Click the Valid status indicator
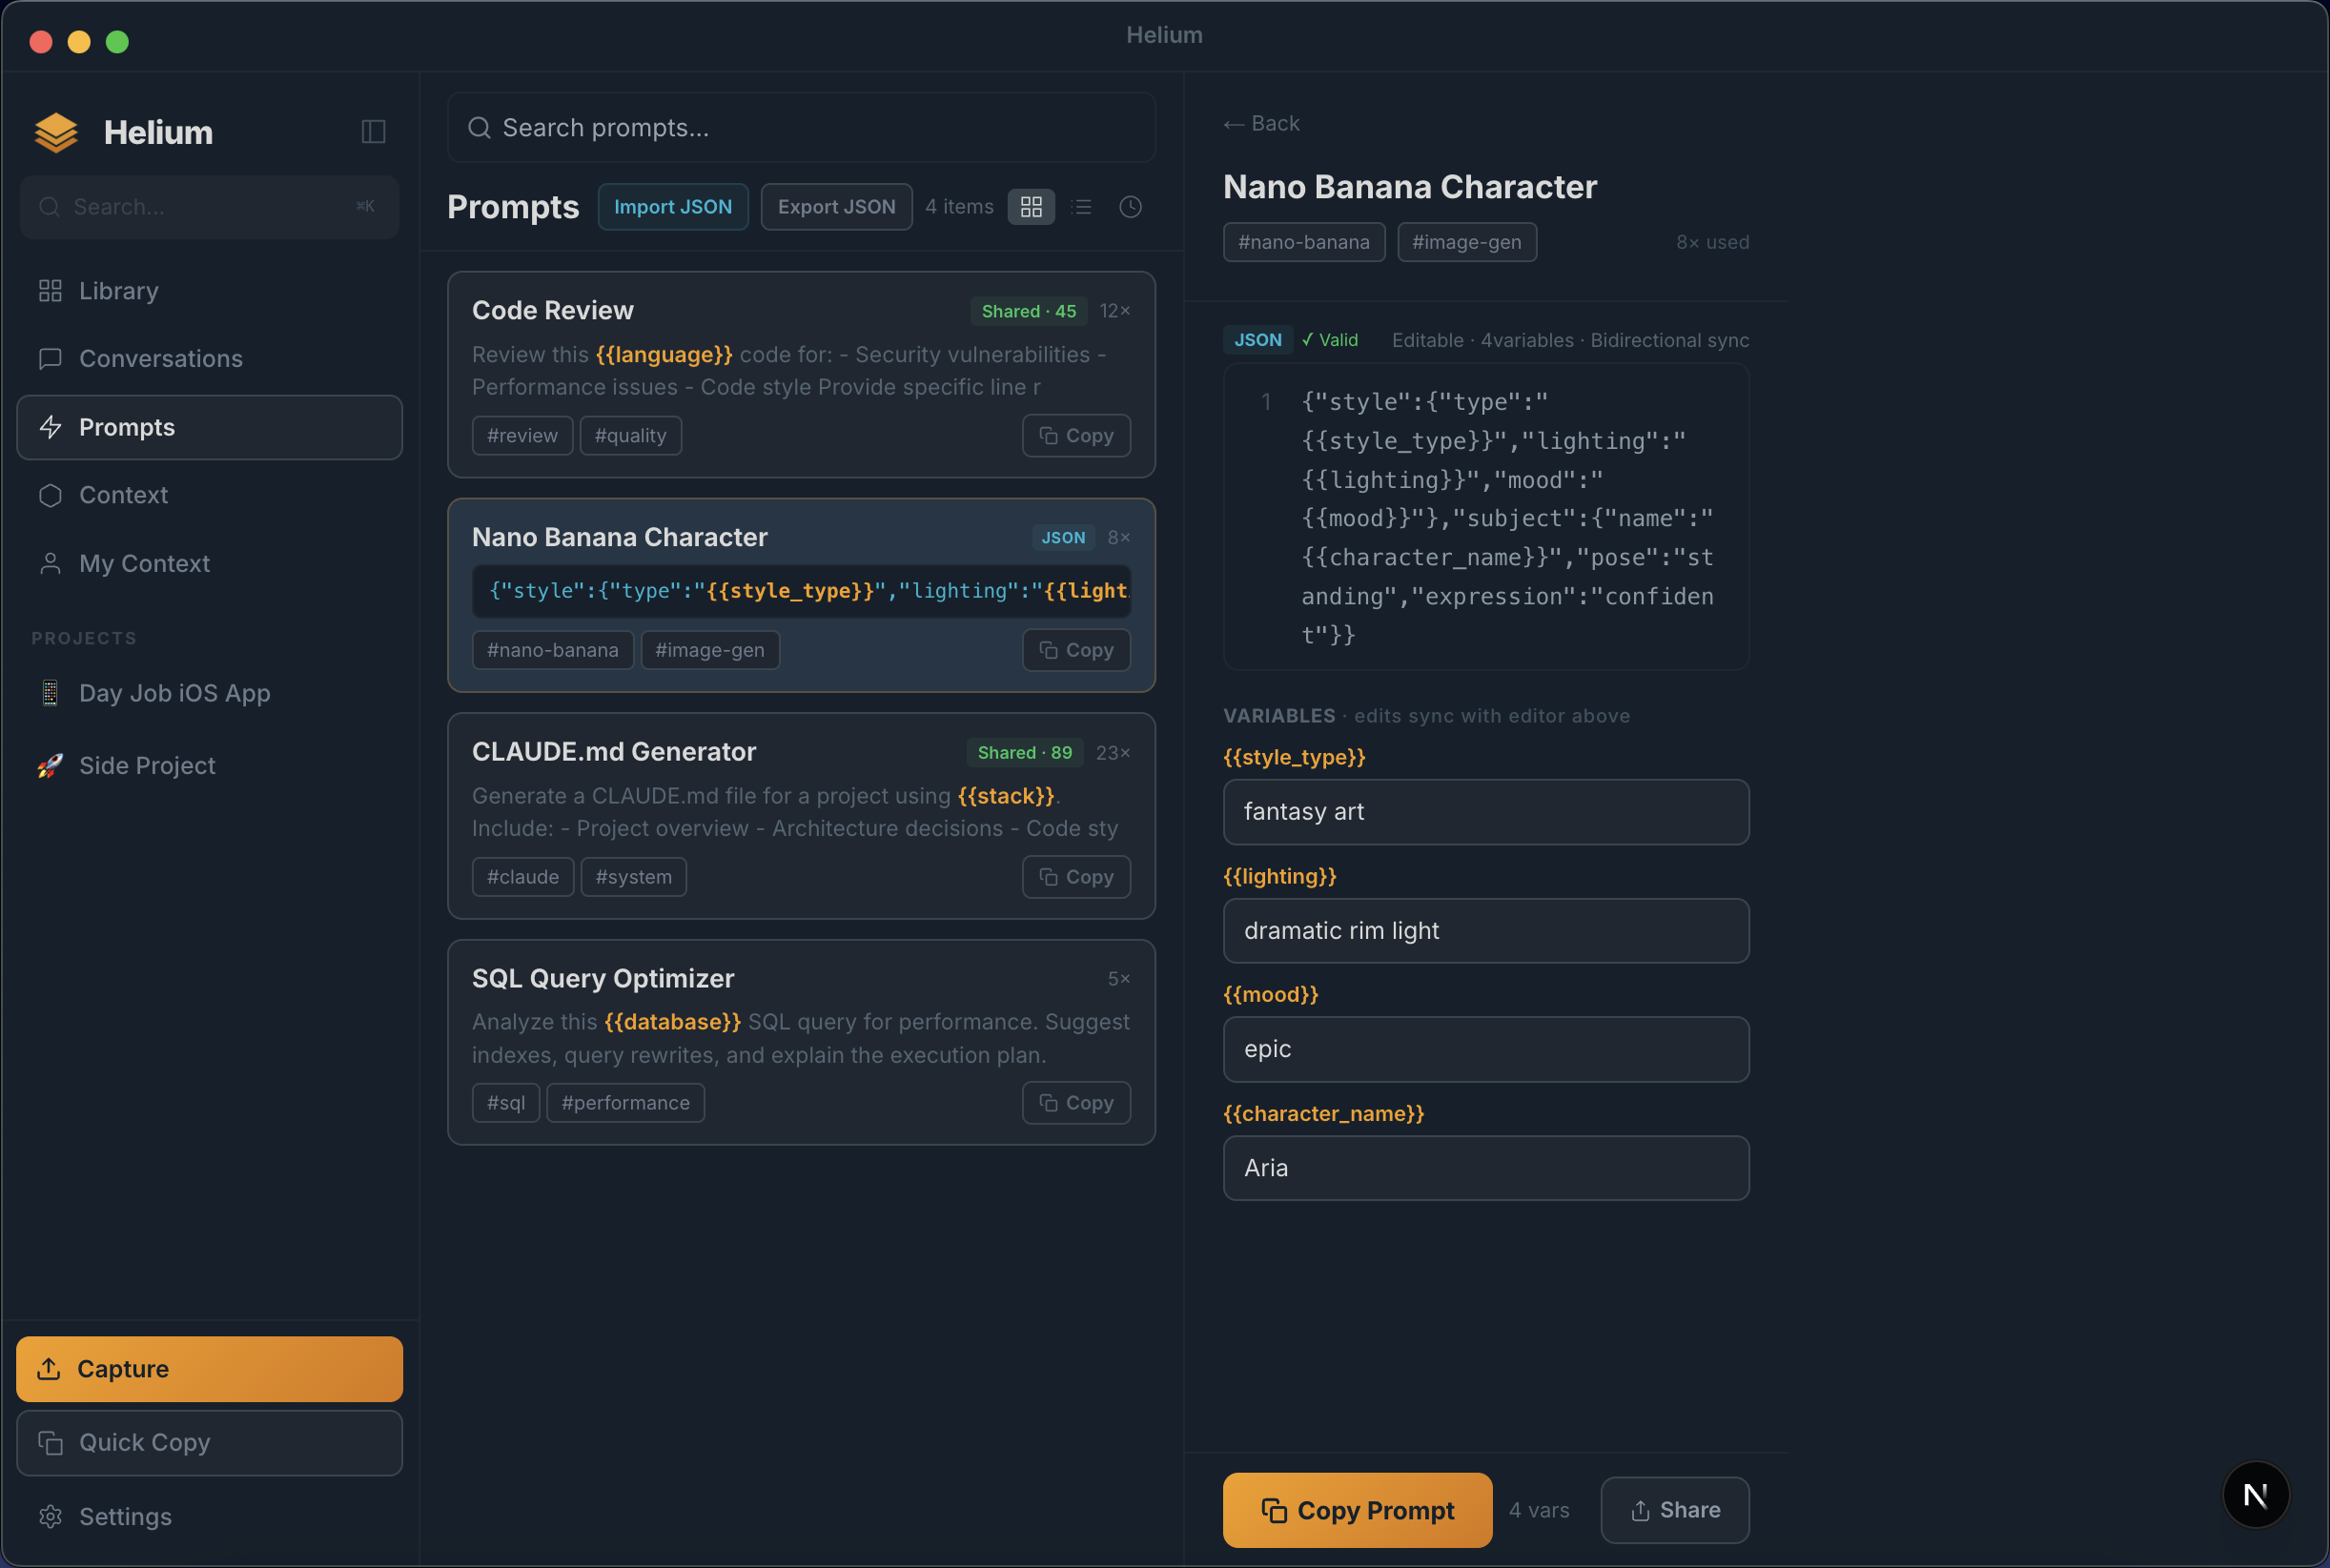This screenshot has width=2330, height=1568. (1329, 340)
